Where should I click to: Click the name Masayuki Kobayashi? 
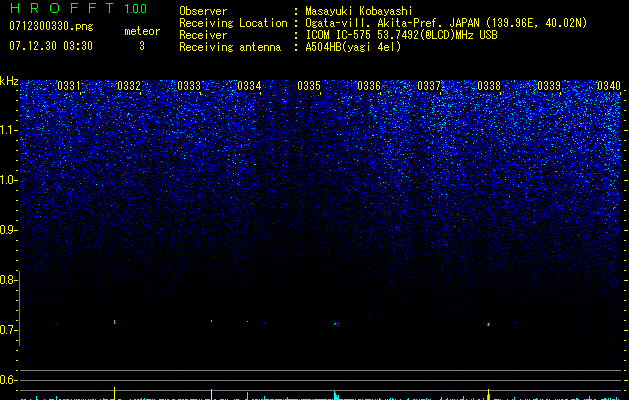(359, 11)
